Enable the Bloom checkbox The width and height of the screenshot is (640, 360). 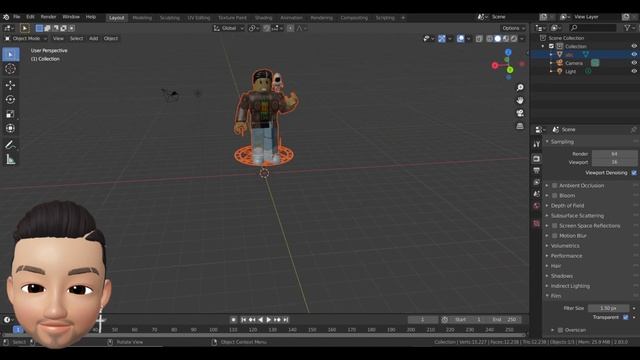555,196
